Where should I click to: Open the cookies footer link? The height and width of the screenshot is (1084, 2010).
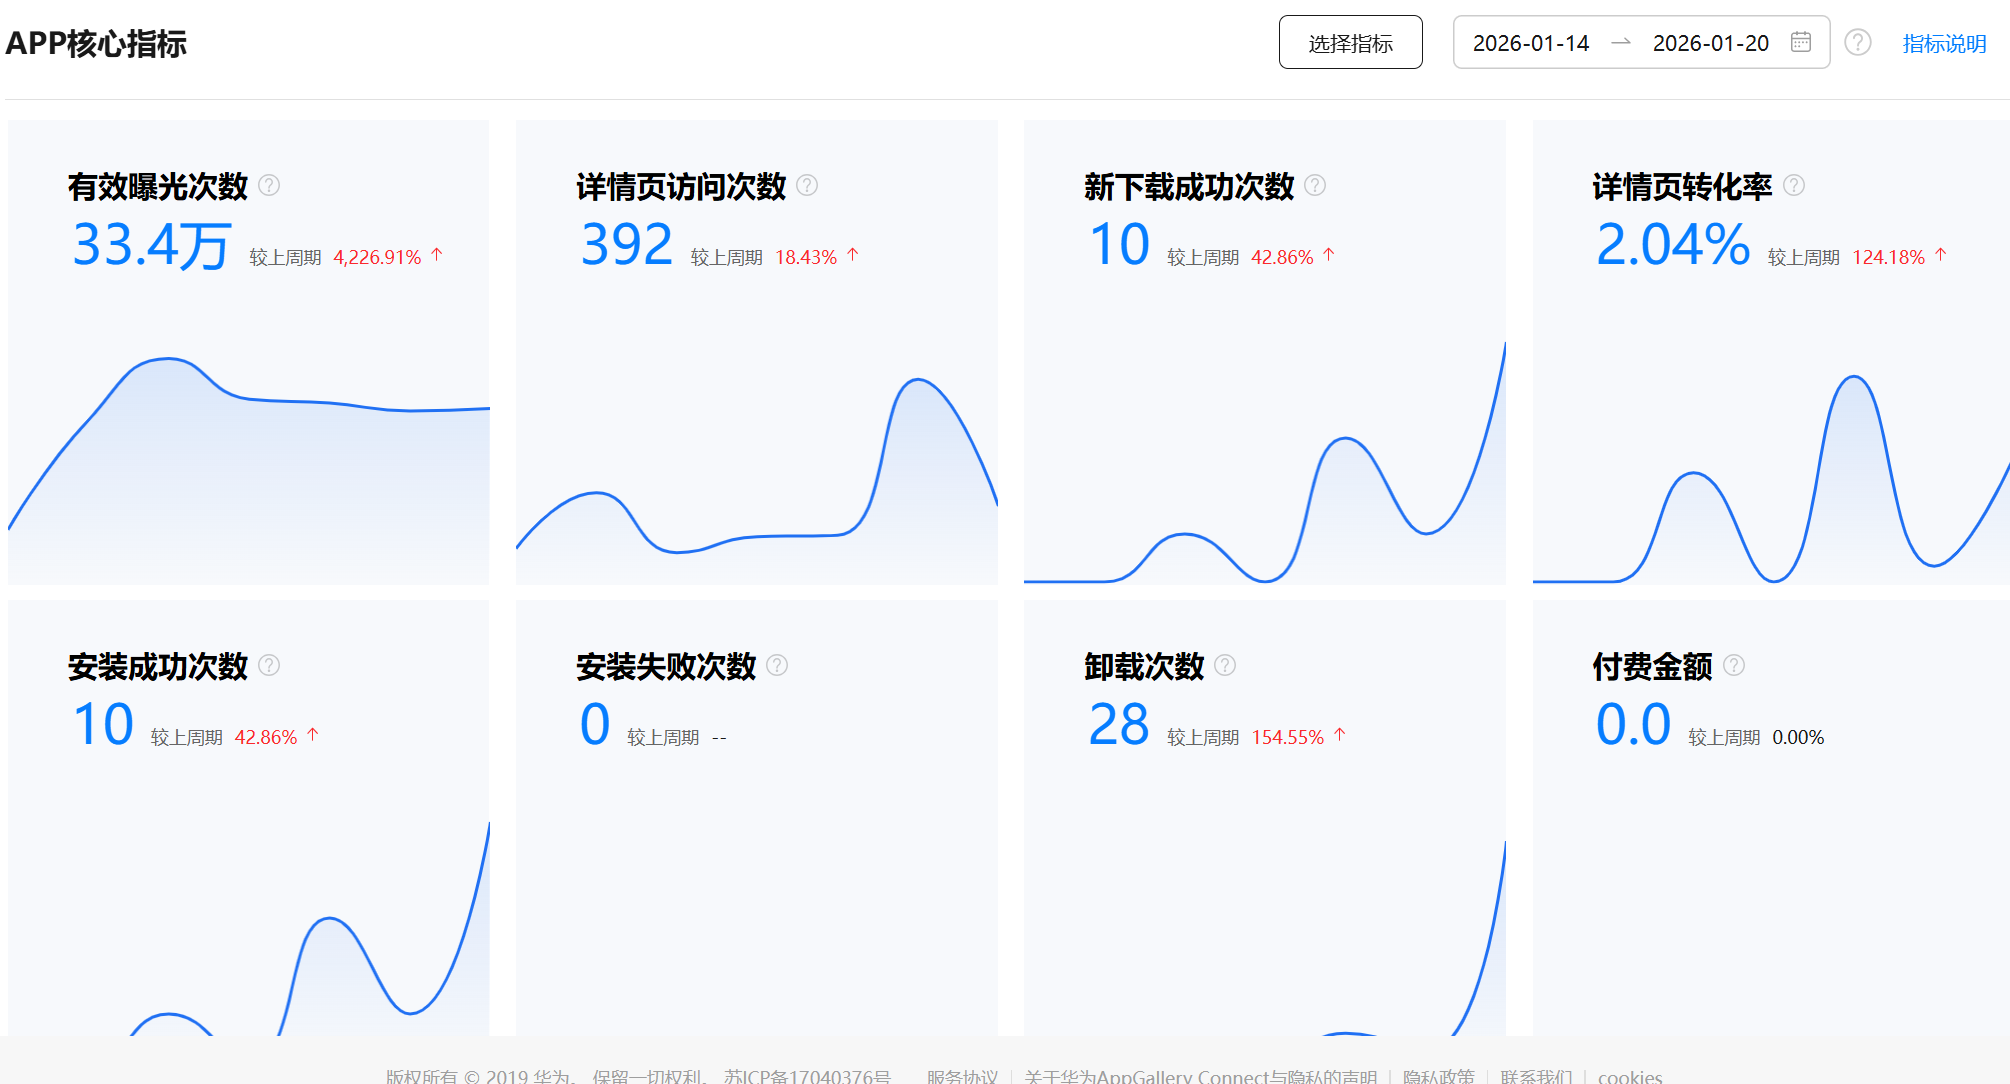pos(1630,1075)
